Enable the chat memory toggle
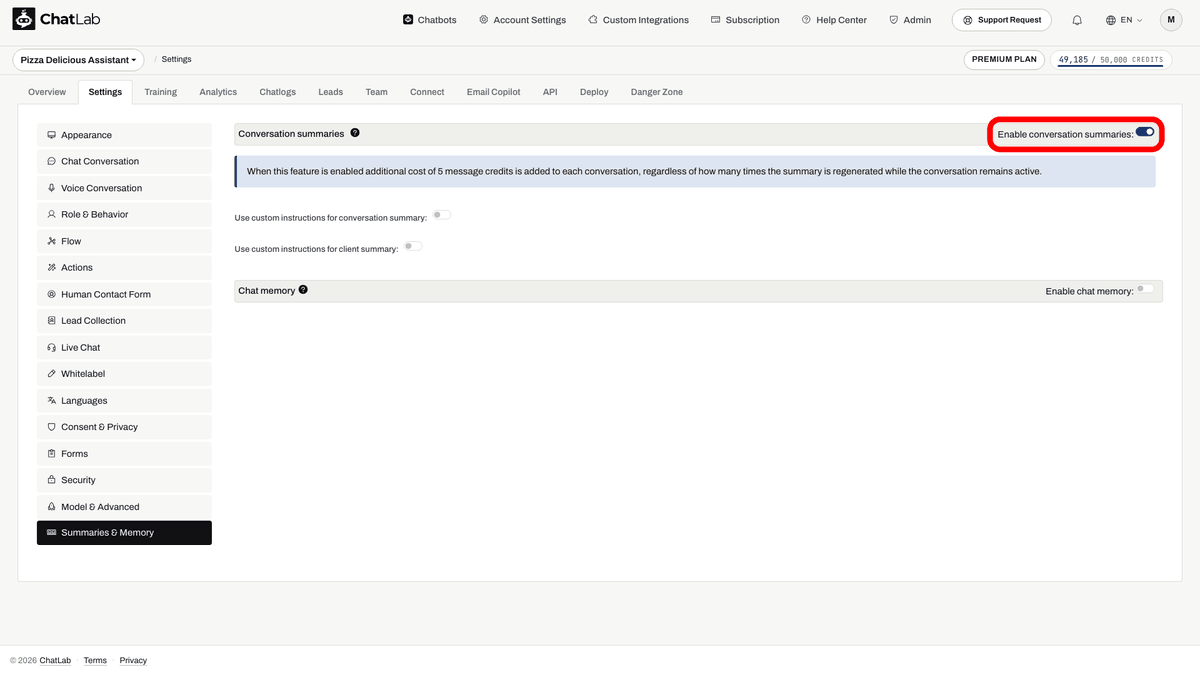The image size is (1200, 675). pos(1145,289)
